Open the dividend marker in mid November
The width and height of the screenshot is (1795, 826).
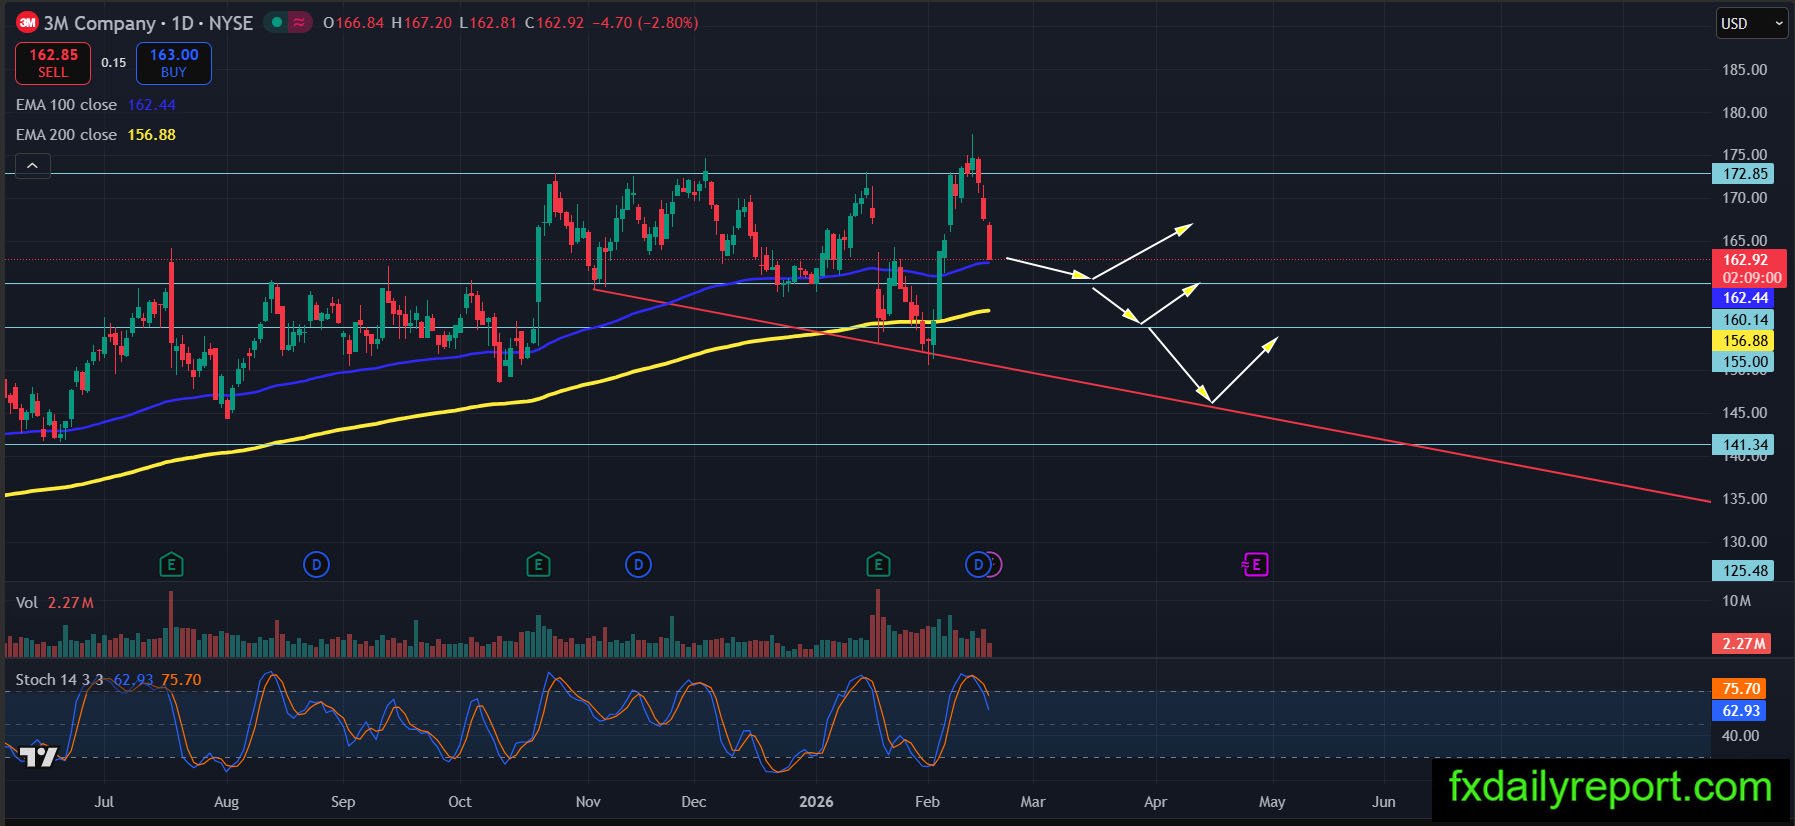pyautogui.click(x=638, y=565)
